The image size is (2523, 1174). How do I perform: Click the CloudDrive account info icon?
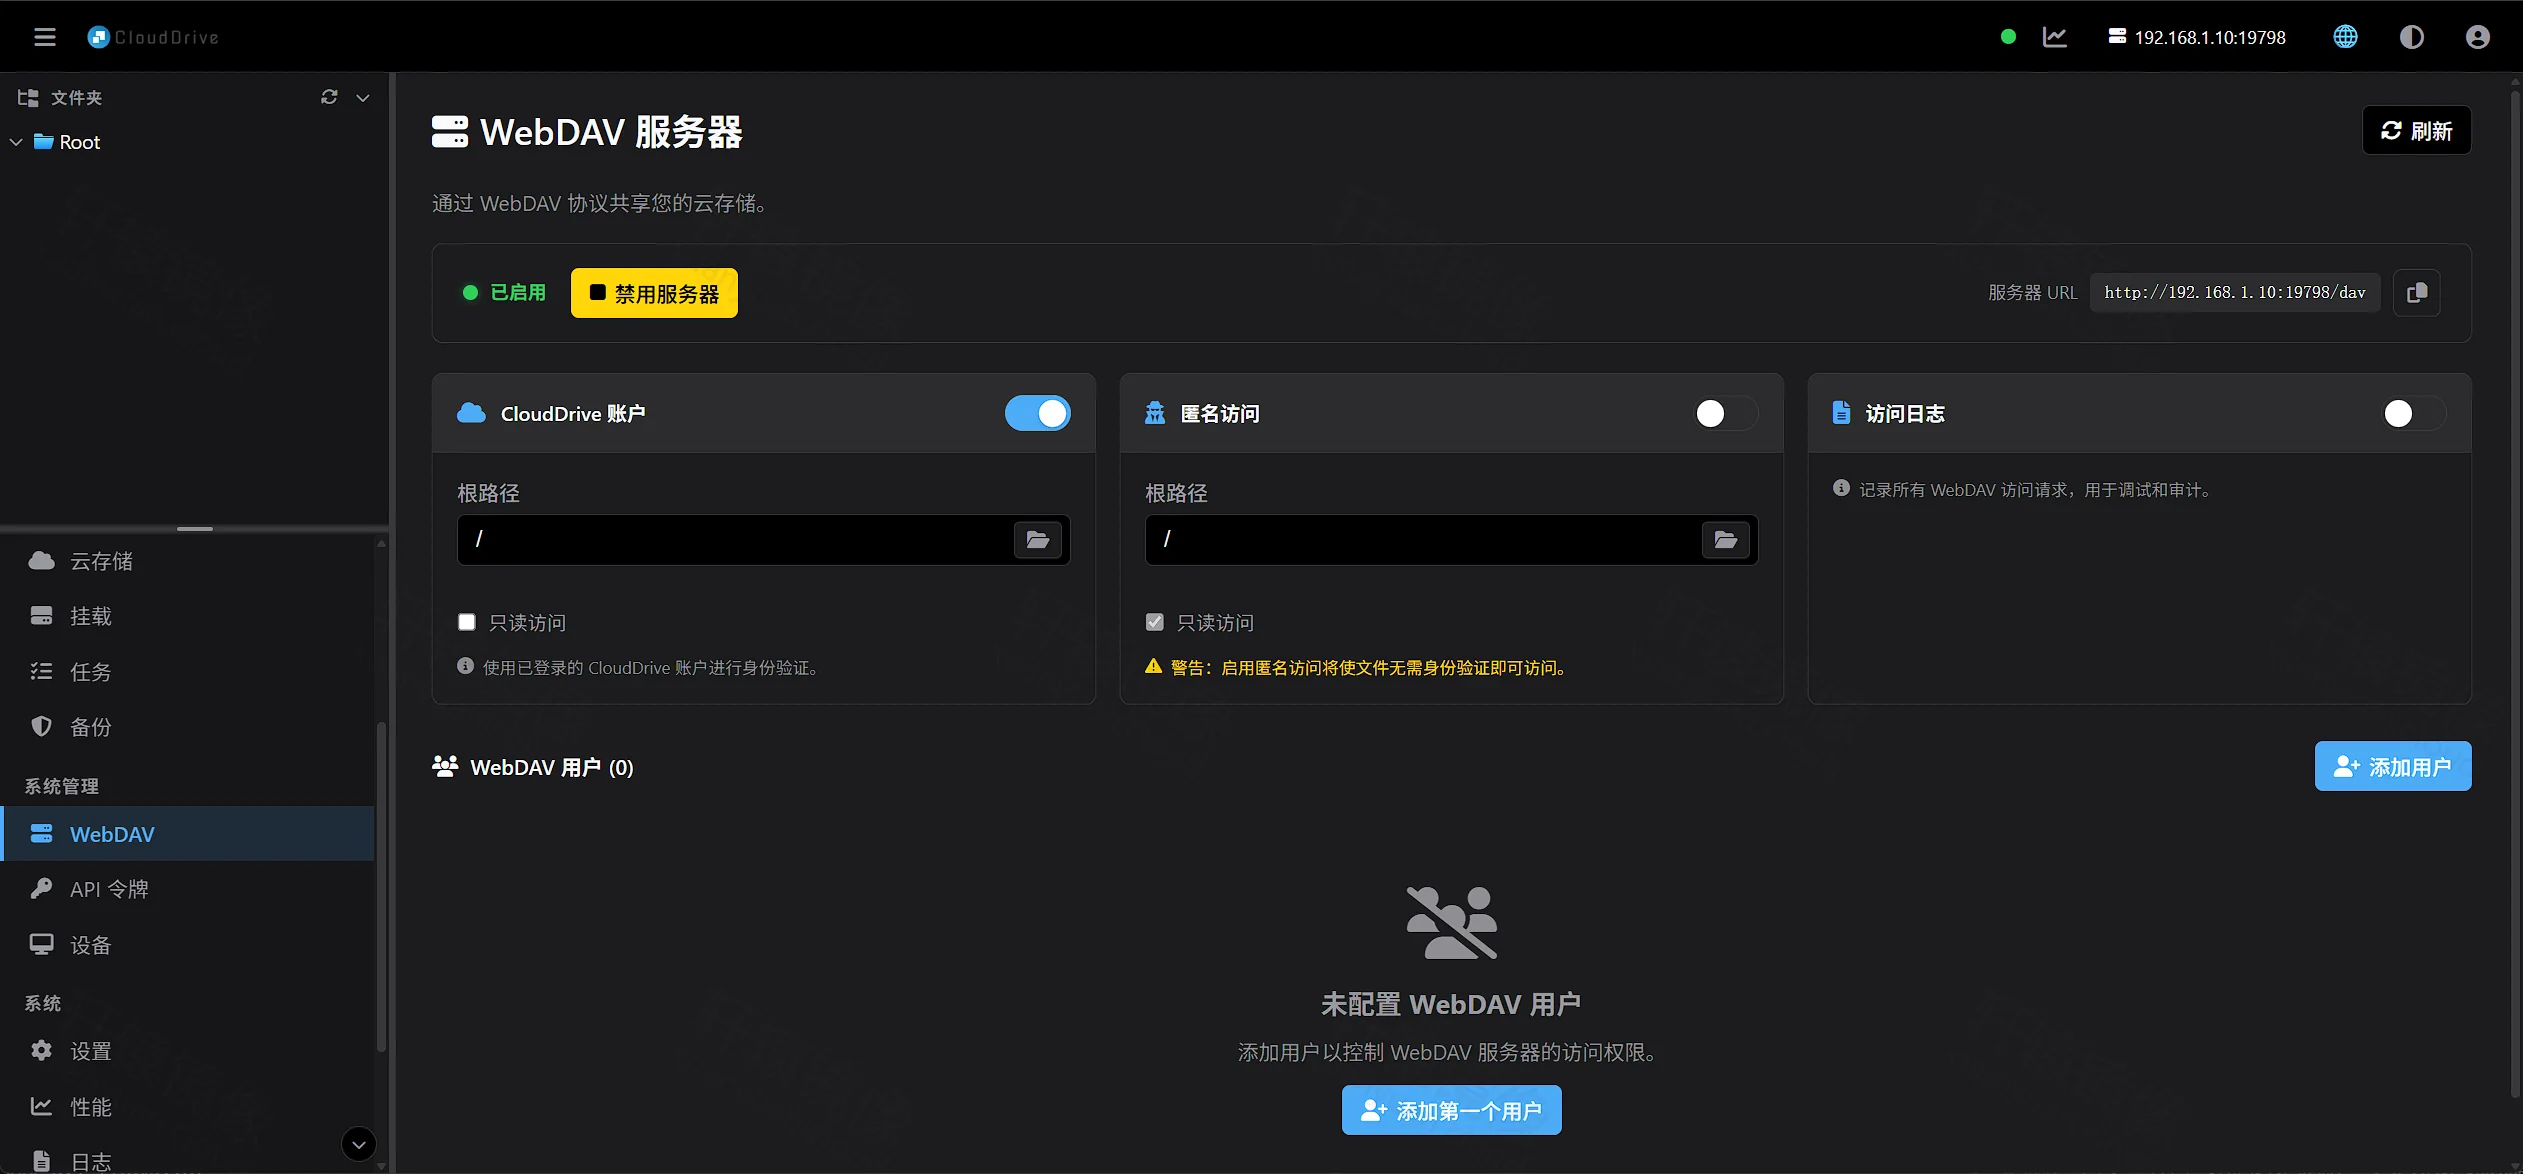coord(465,666)
